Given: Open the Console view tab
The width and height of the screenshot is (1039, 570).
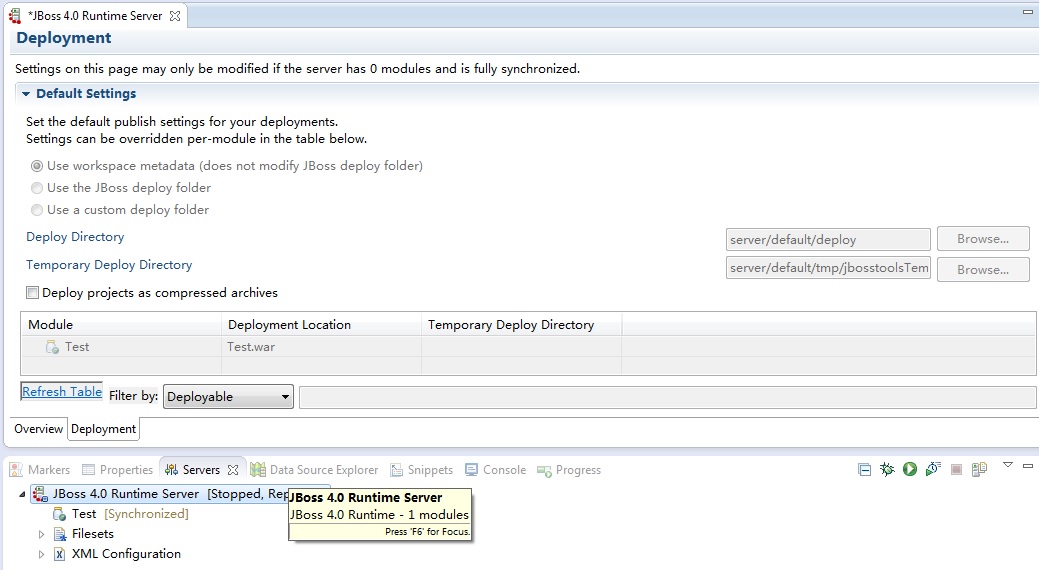Looking at the screenshot, I should pos(496,470).
